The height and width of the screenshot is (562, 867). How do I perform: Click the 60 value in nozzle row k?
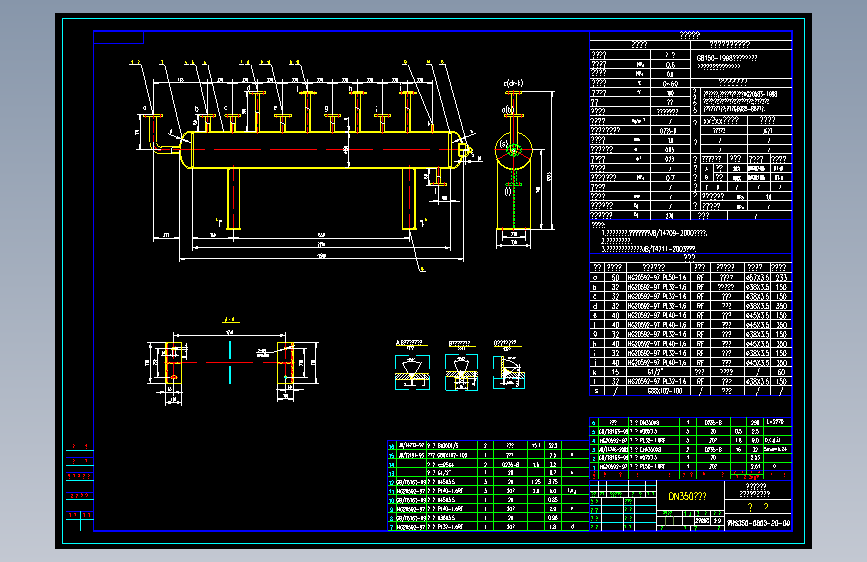pos(781,372)
